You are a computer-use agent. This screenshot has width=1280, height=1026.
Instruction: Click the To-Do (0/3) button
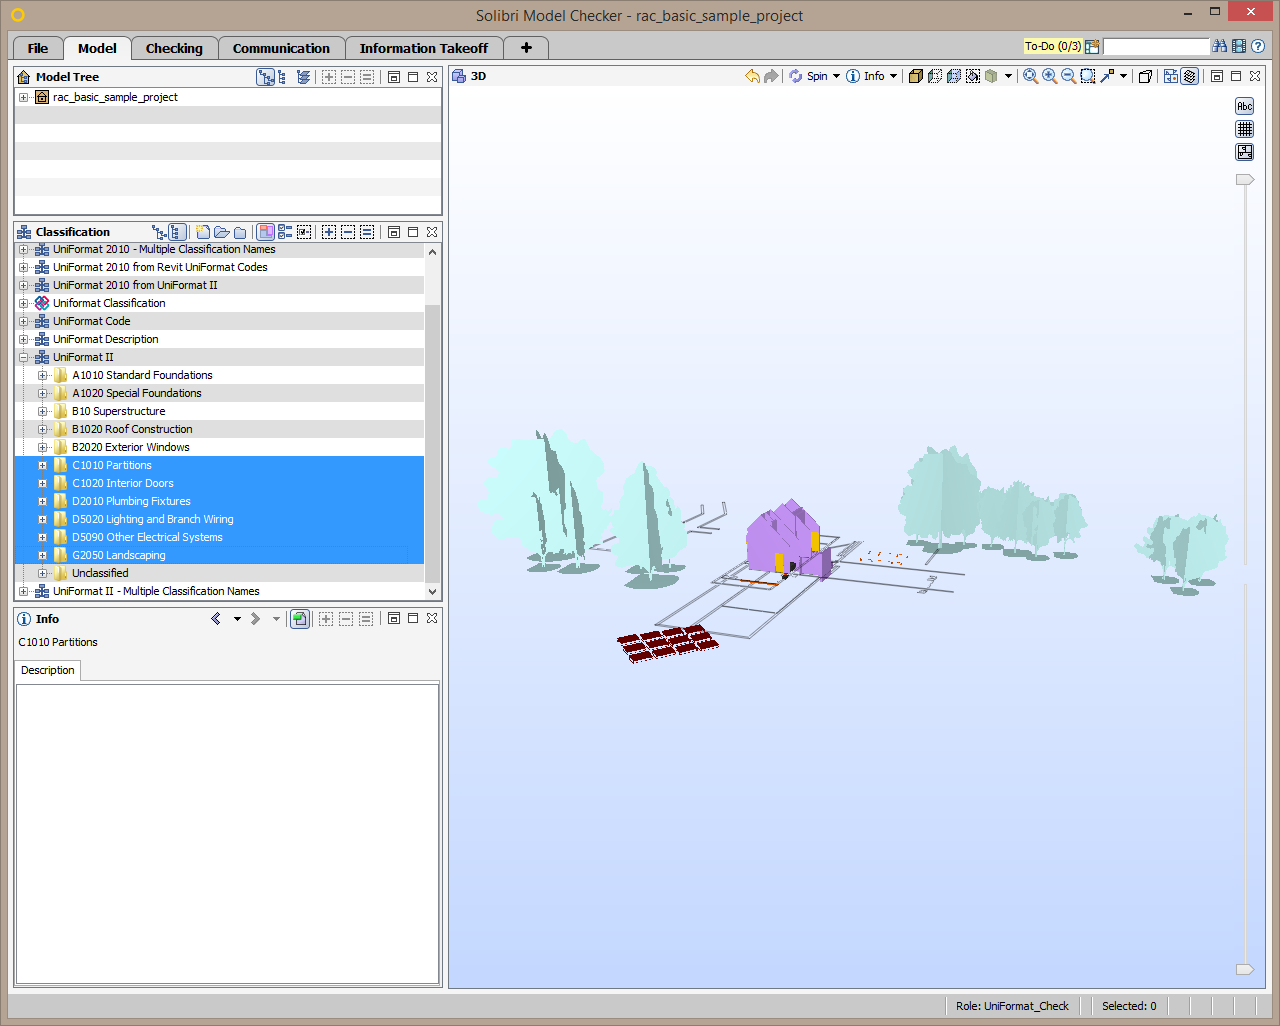[x=1052, y=46]
